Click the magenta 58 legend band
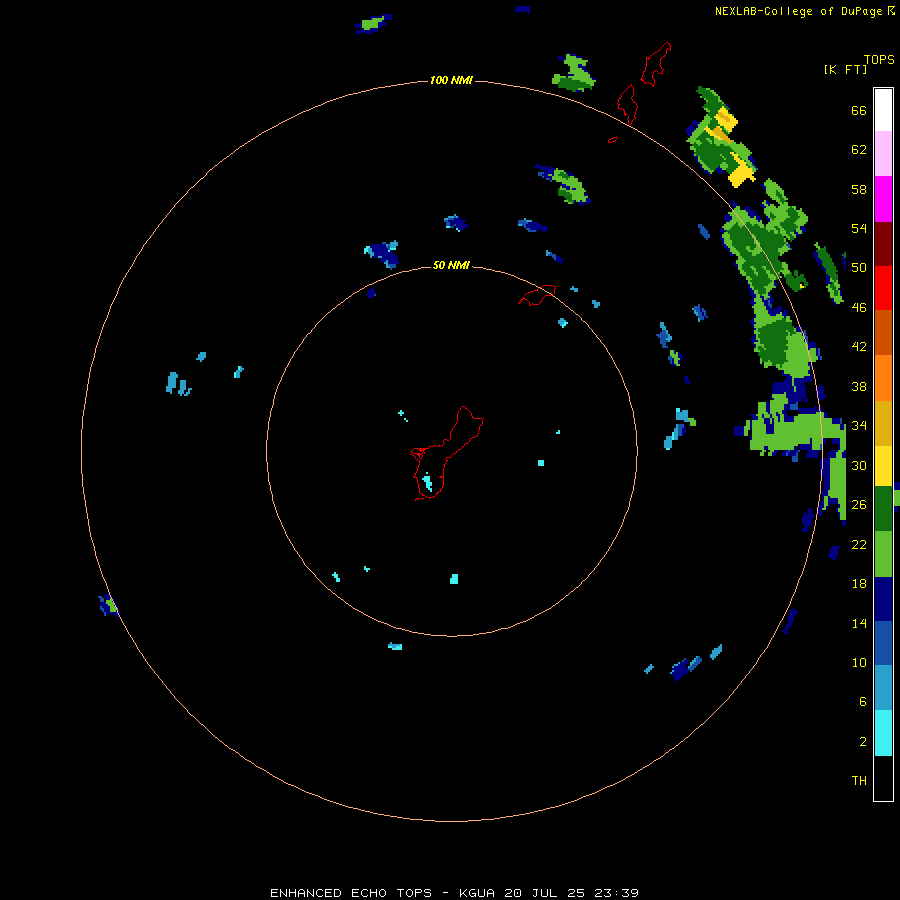 click(883, 199)
